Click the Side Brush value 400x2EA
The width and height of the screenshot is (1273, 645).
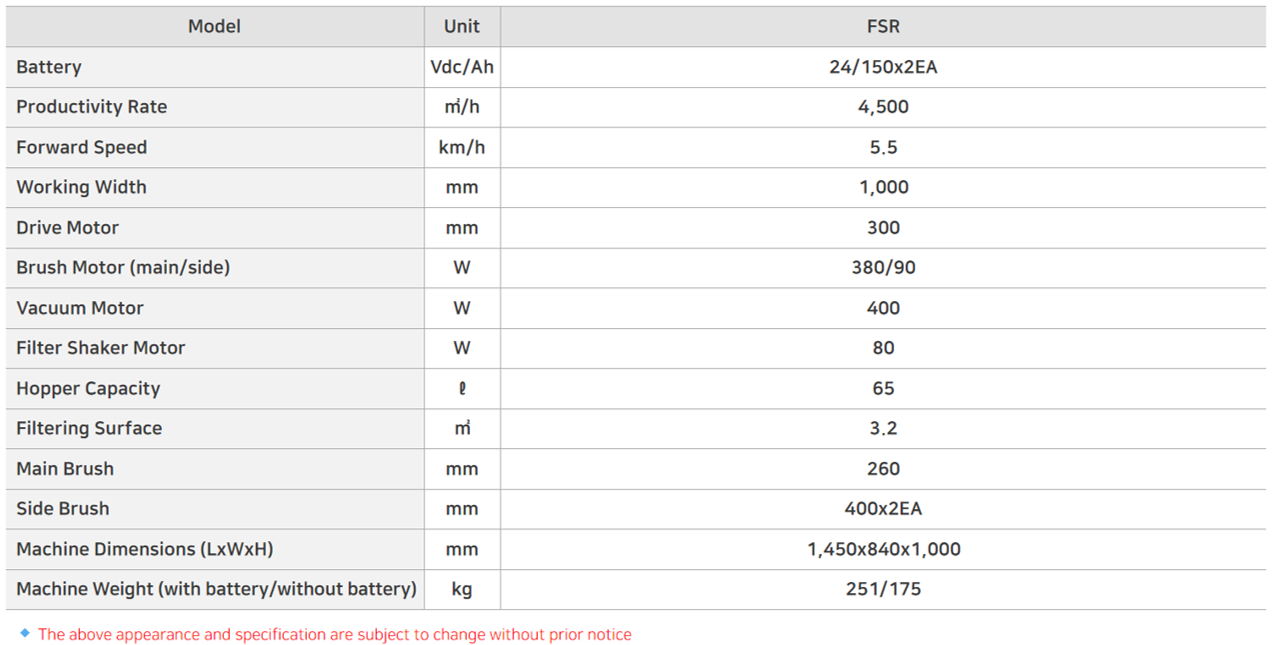pos(883,508)
